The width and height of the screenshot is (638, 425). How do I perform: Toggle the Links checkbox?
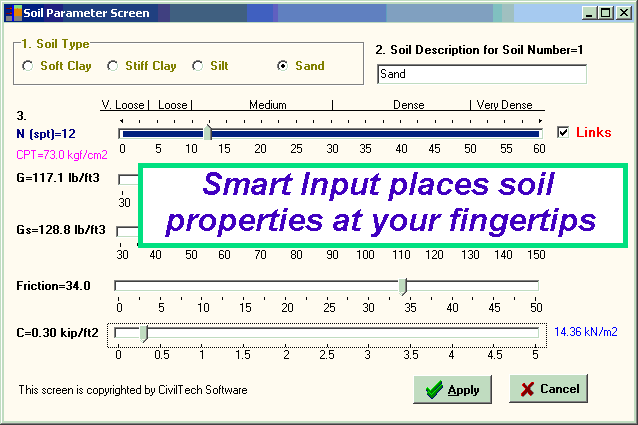pos(563,132)
